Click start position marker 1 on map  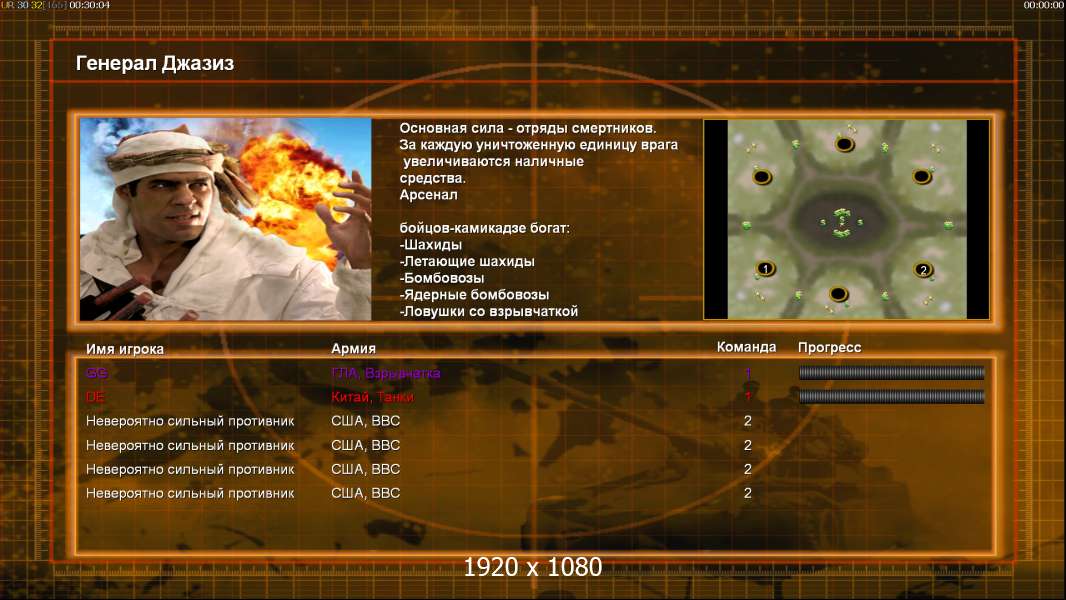(766, 269)
